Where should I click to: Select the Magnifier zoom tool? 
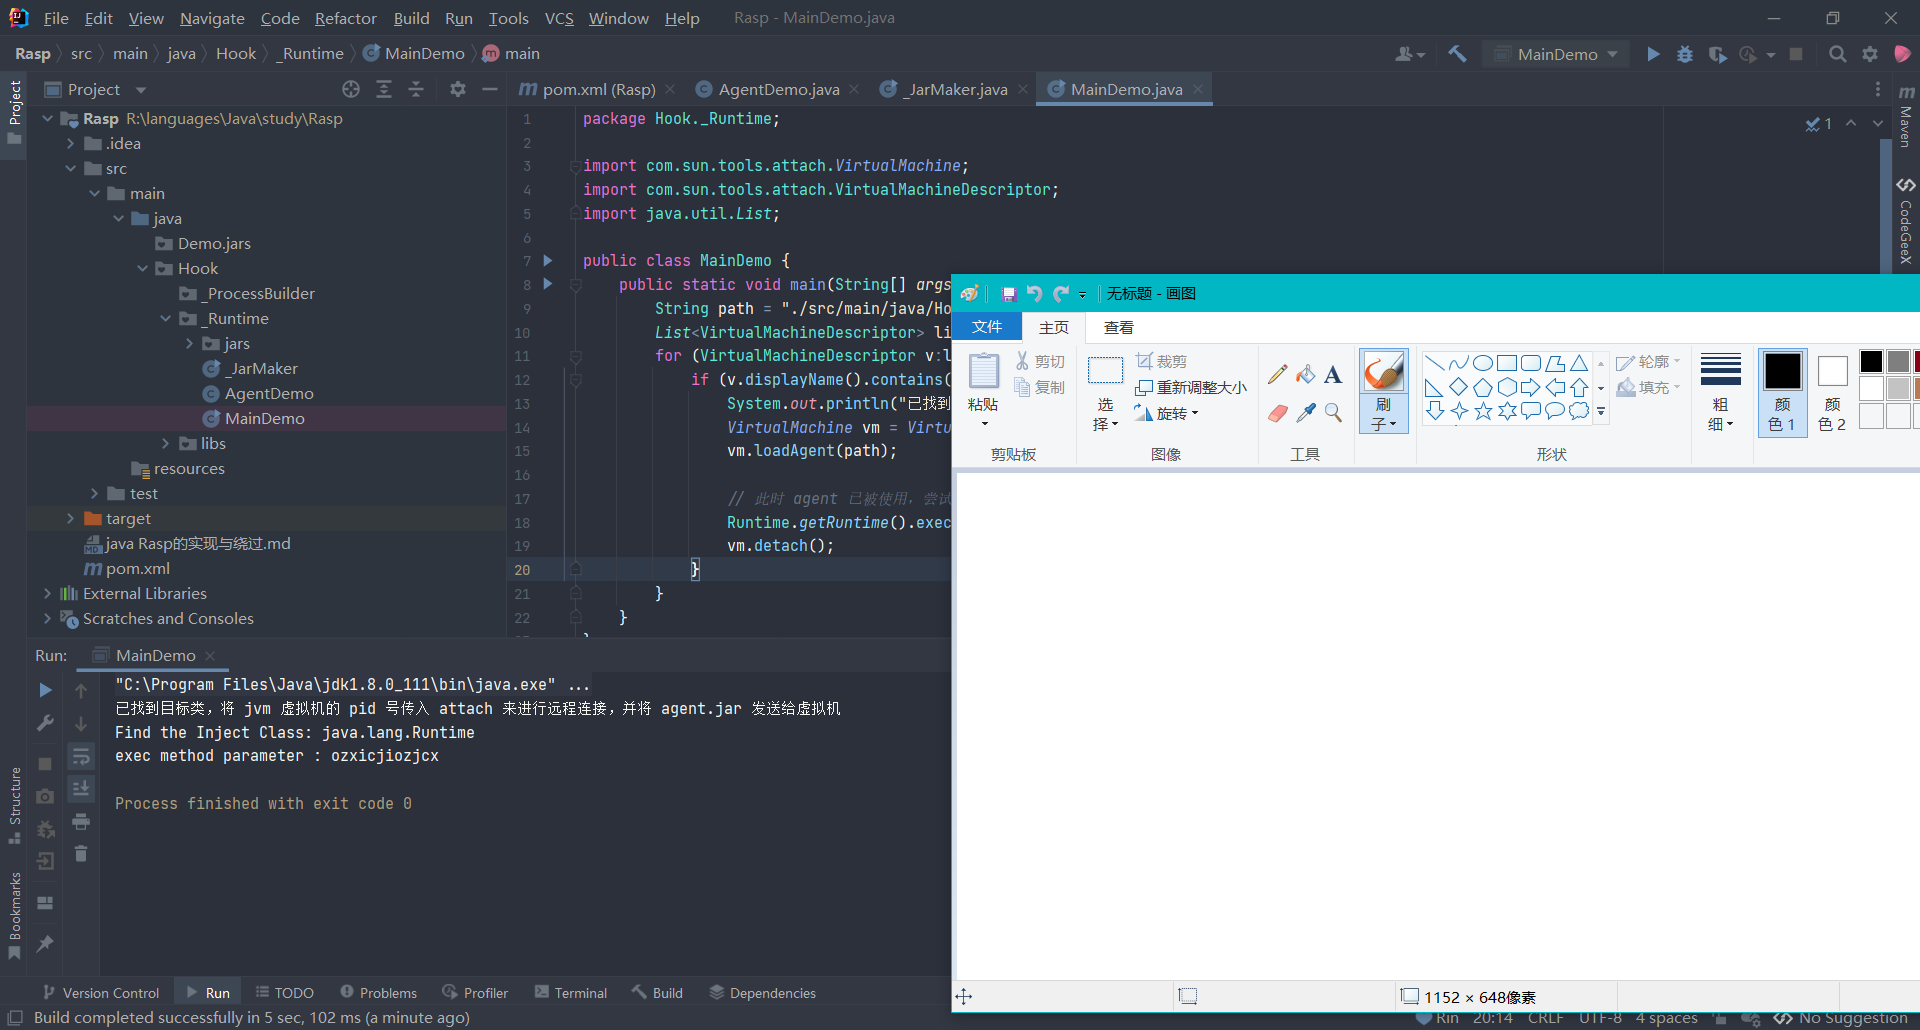[1333, 413]
